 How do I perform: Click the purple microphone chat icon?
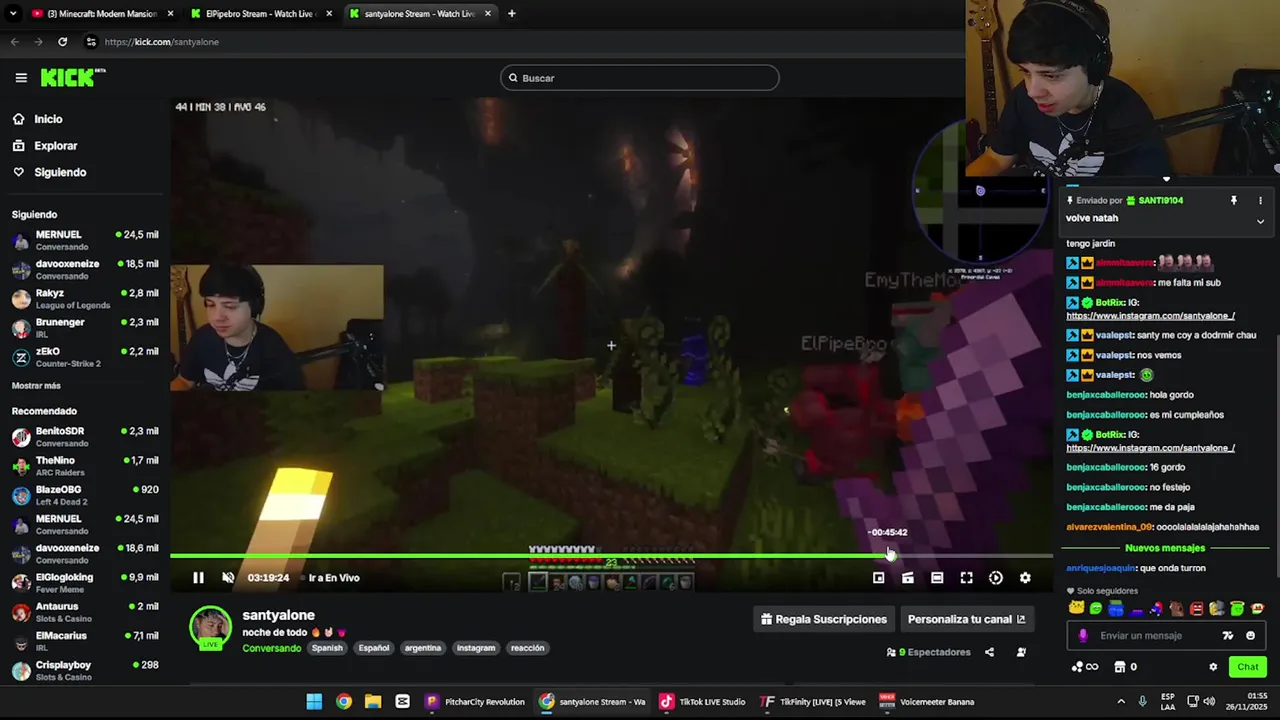[1083, 636]
